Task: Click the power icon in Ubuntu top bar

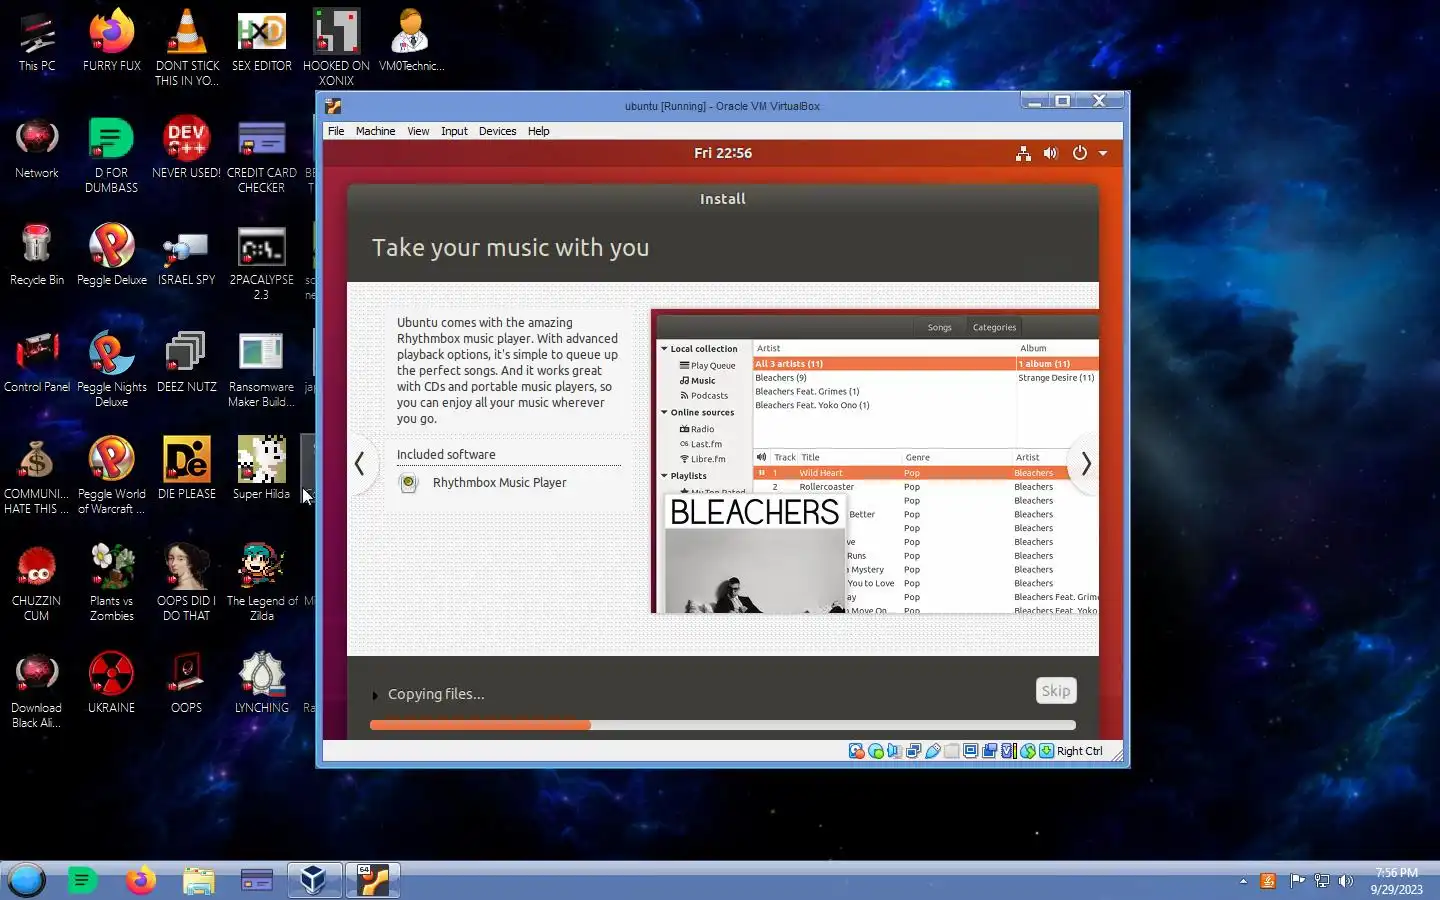Action: 1079,153
